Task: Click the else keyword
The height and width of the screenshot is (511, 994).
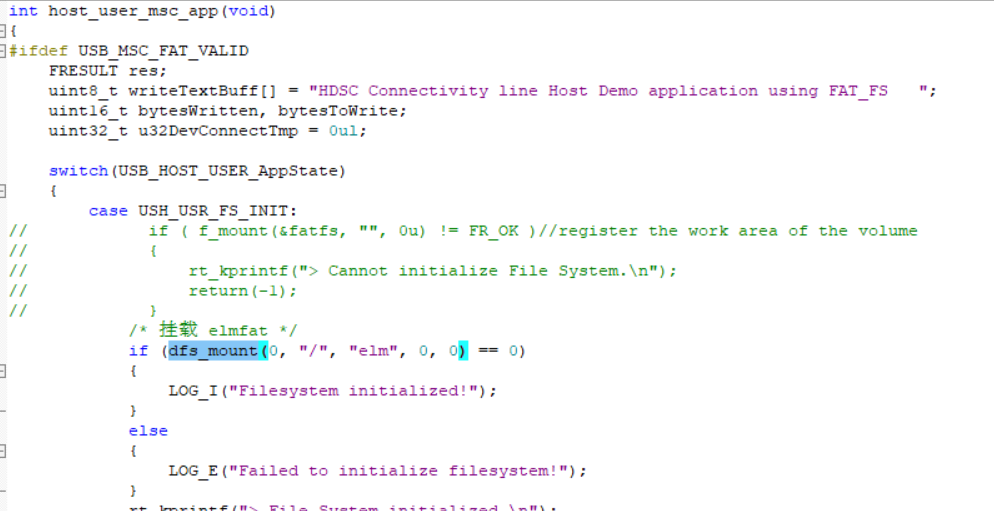Action: pyautogui.click(x=148, y=430)
